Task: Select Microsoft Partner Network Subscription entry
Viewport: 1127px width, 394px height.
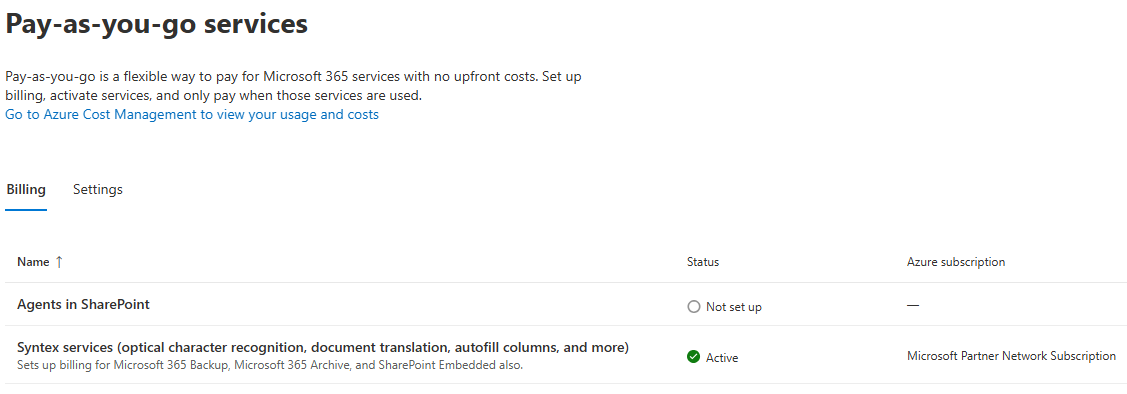Action: (1011, 356)
